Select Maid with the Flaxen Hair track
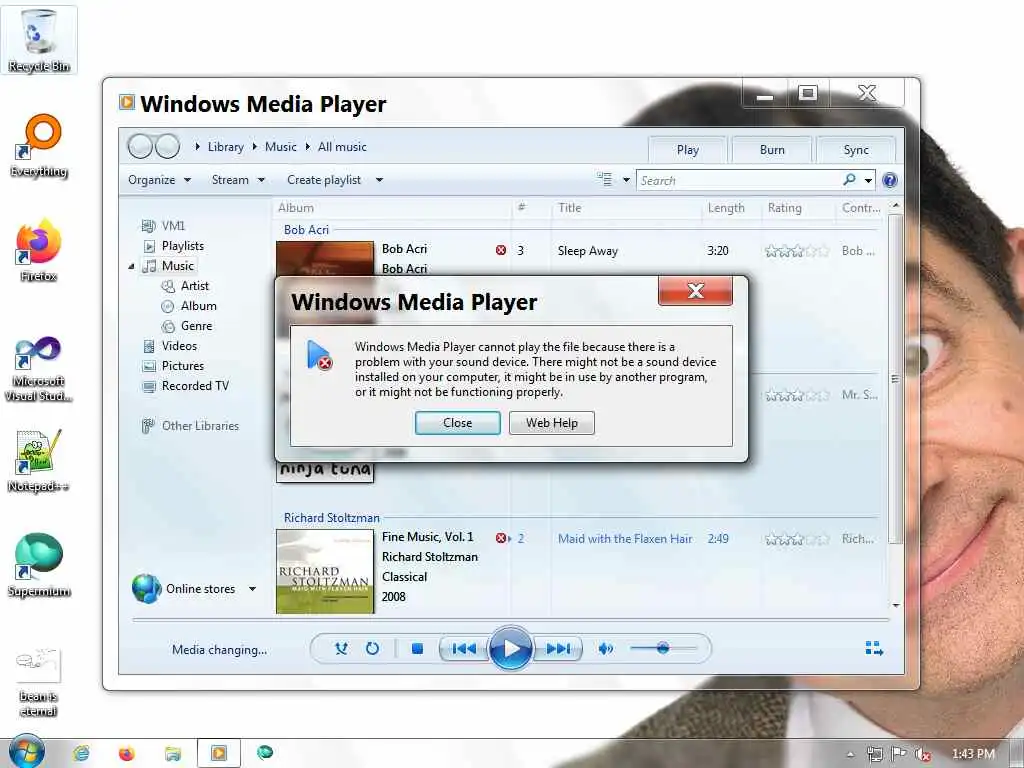This screenshot has height=768, width=1024. click(x=625, y=539)
